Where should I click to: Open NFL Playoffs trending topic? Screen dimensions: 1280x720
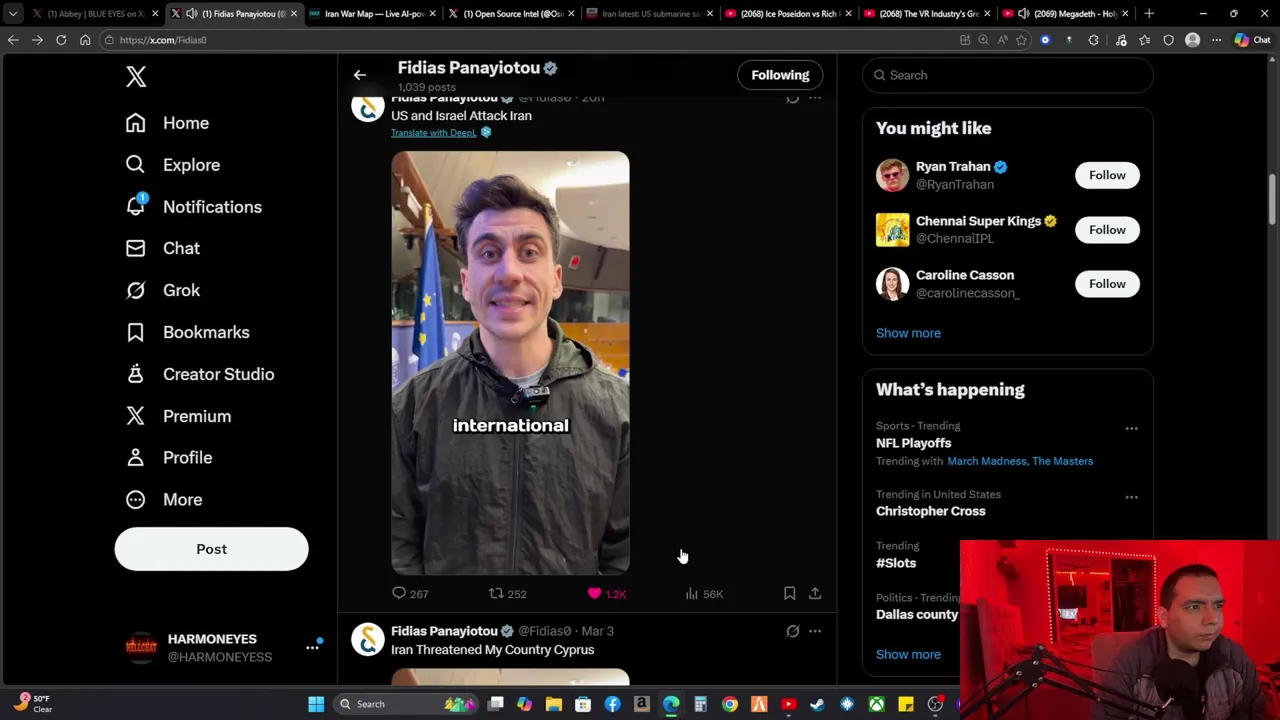point(913,443)
